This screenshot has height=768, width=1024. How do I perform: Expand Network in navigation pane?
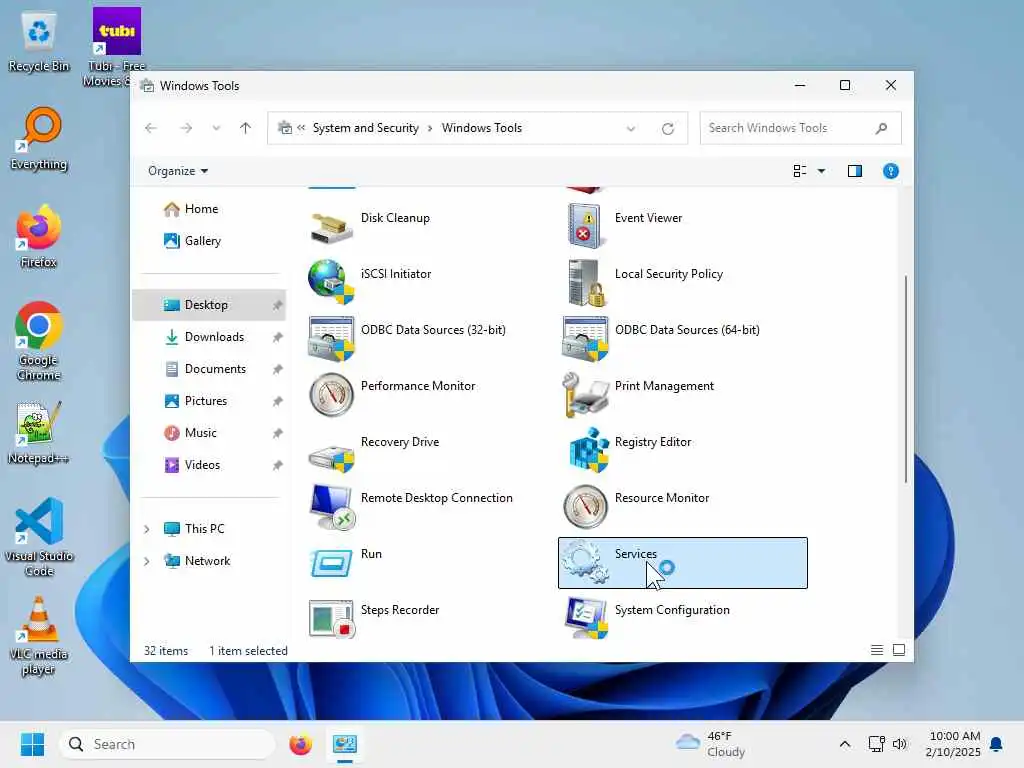(x=147, y=561)
